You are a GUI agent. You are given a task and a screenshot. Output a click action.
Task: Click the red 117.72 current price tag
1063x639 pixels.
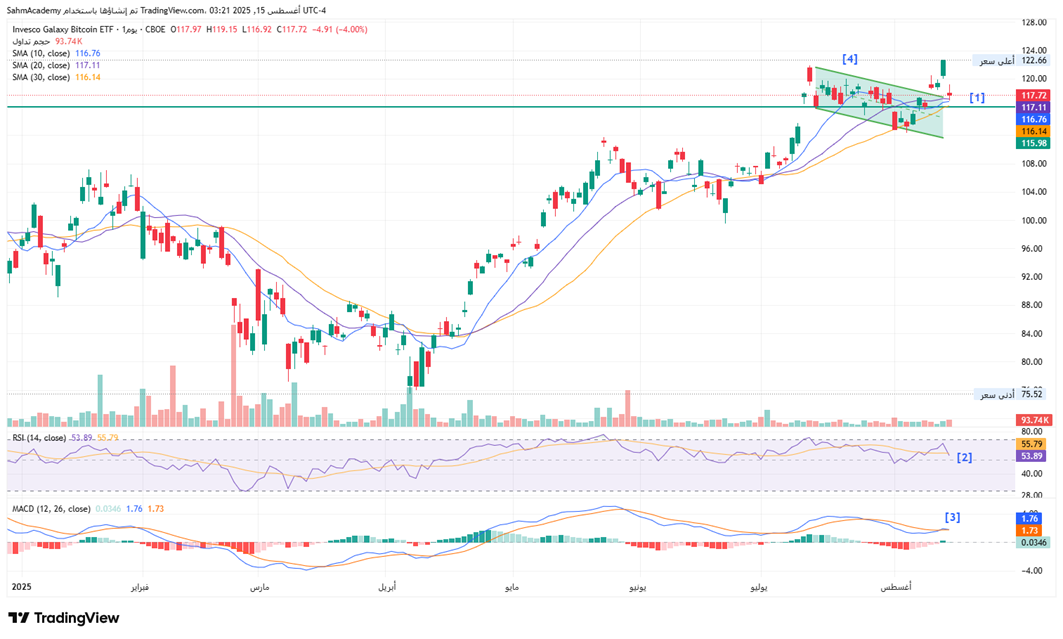tap(1033, 95)
